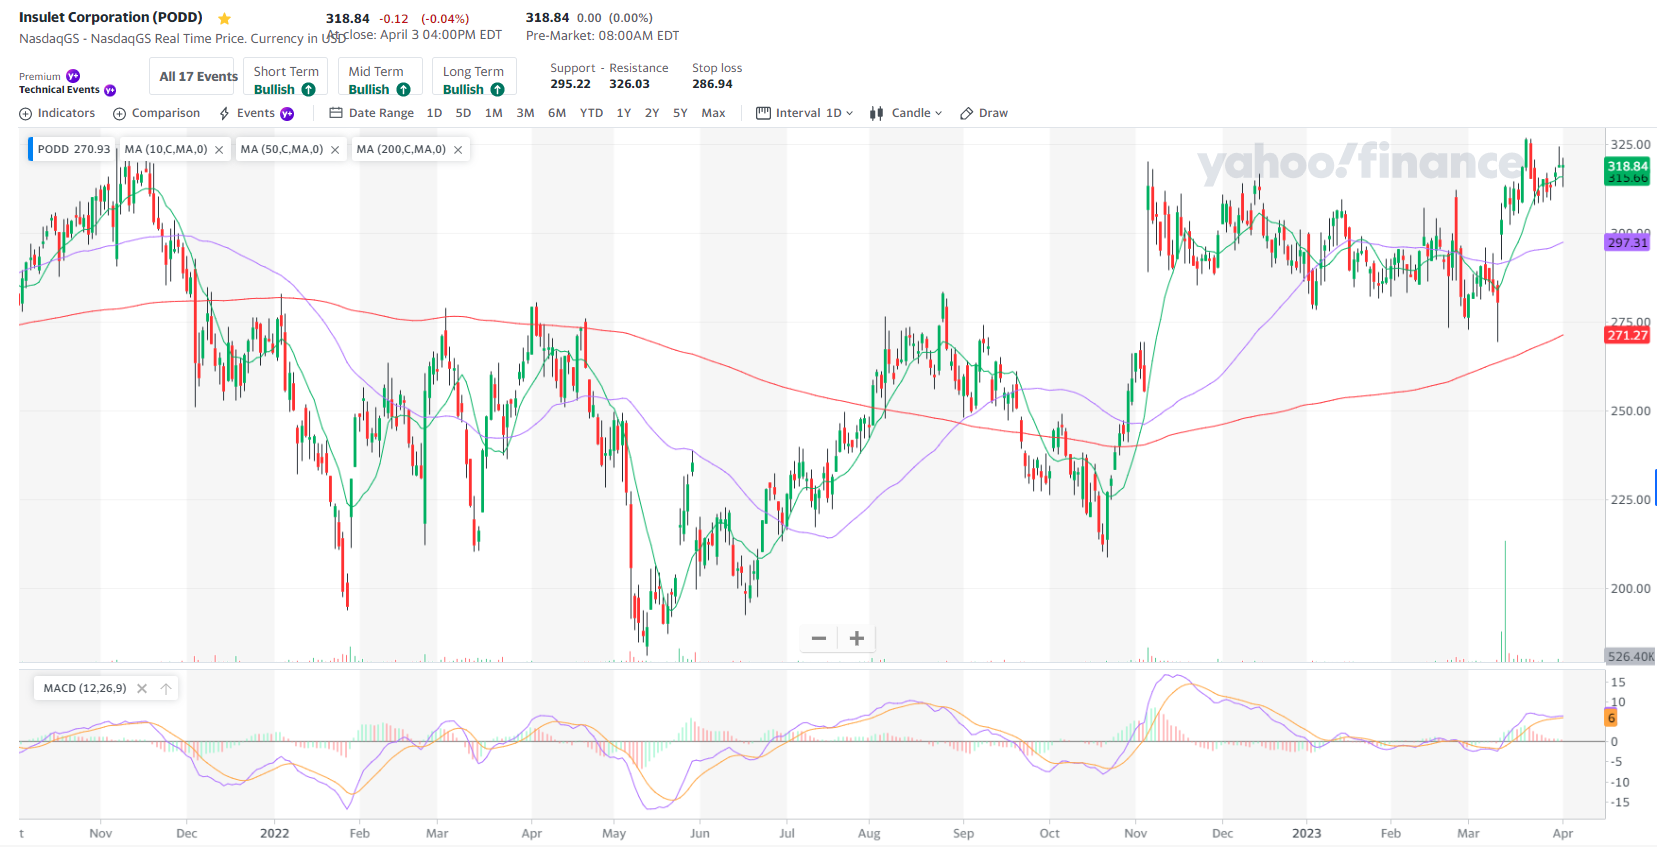
Task: Click the purple 297.31 MA tag
Action: pyautogui.click(x=1627, y=242)
